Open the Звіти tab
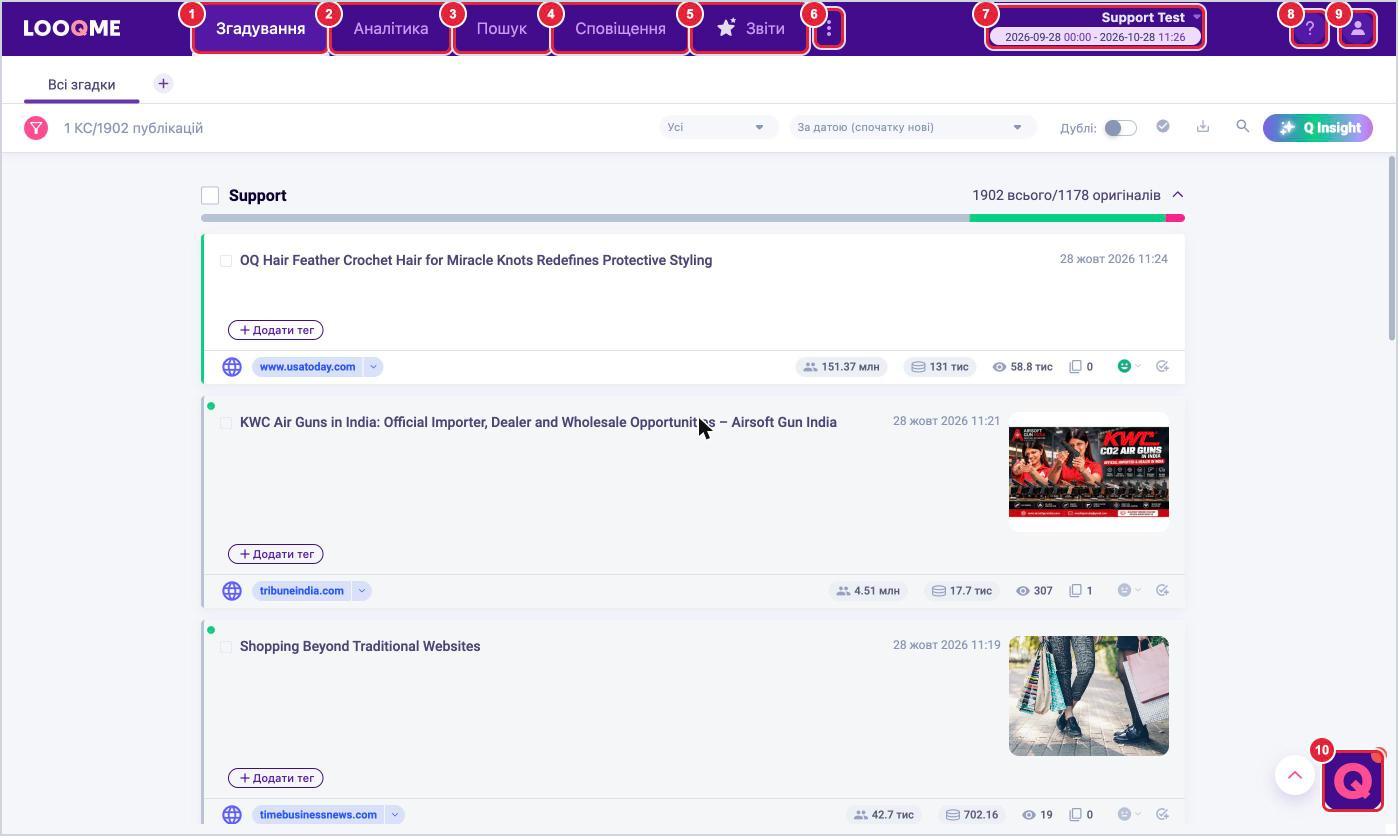This screenshot has height=836, width=1398. coord(750,29)
